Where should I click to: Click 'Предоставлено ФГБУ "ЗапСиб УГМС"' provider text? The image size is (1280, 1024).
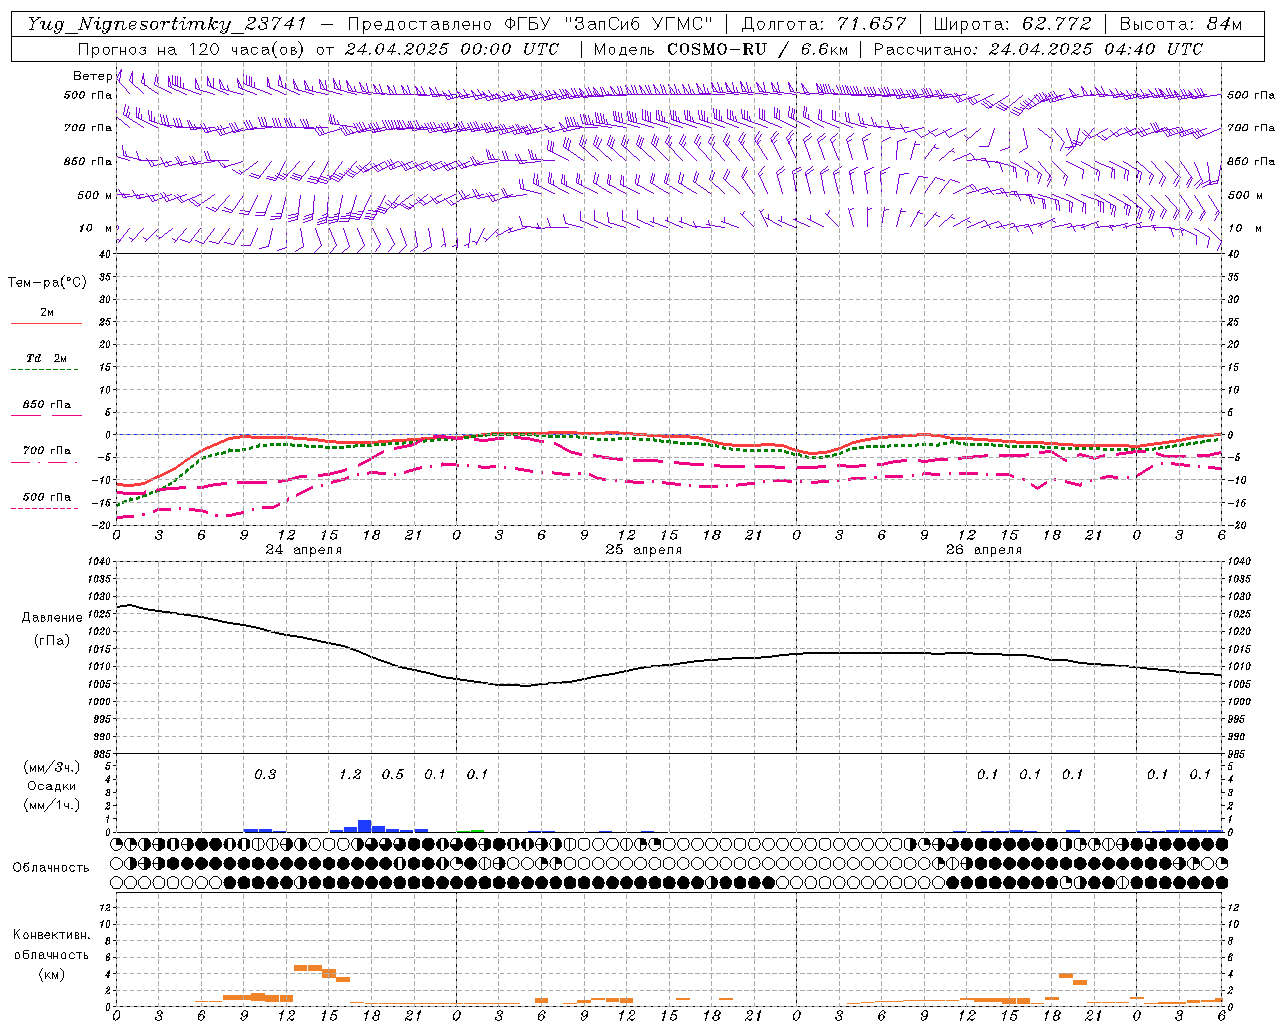click(x=530, y=24)
